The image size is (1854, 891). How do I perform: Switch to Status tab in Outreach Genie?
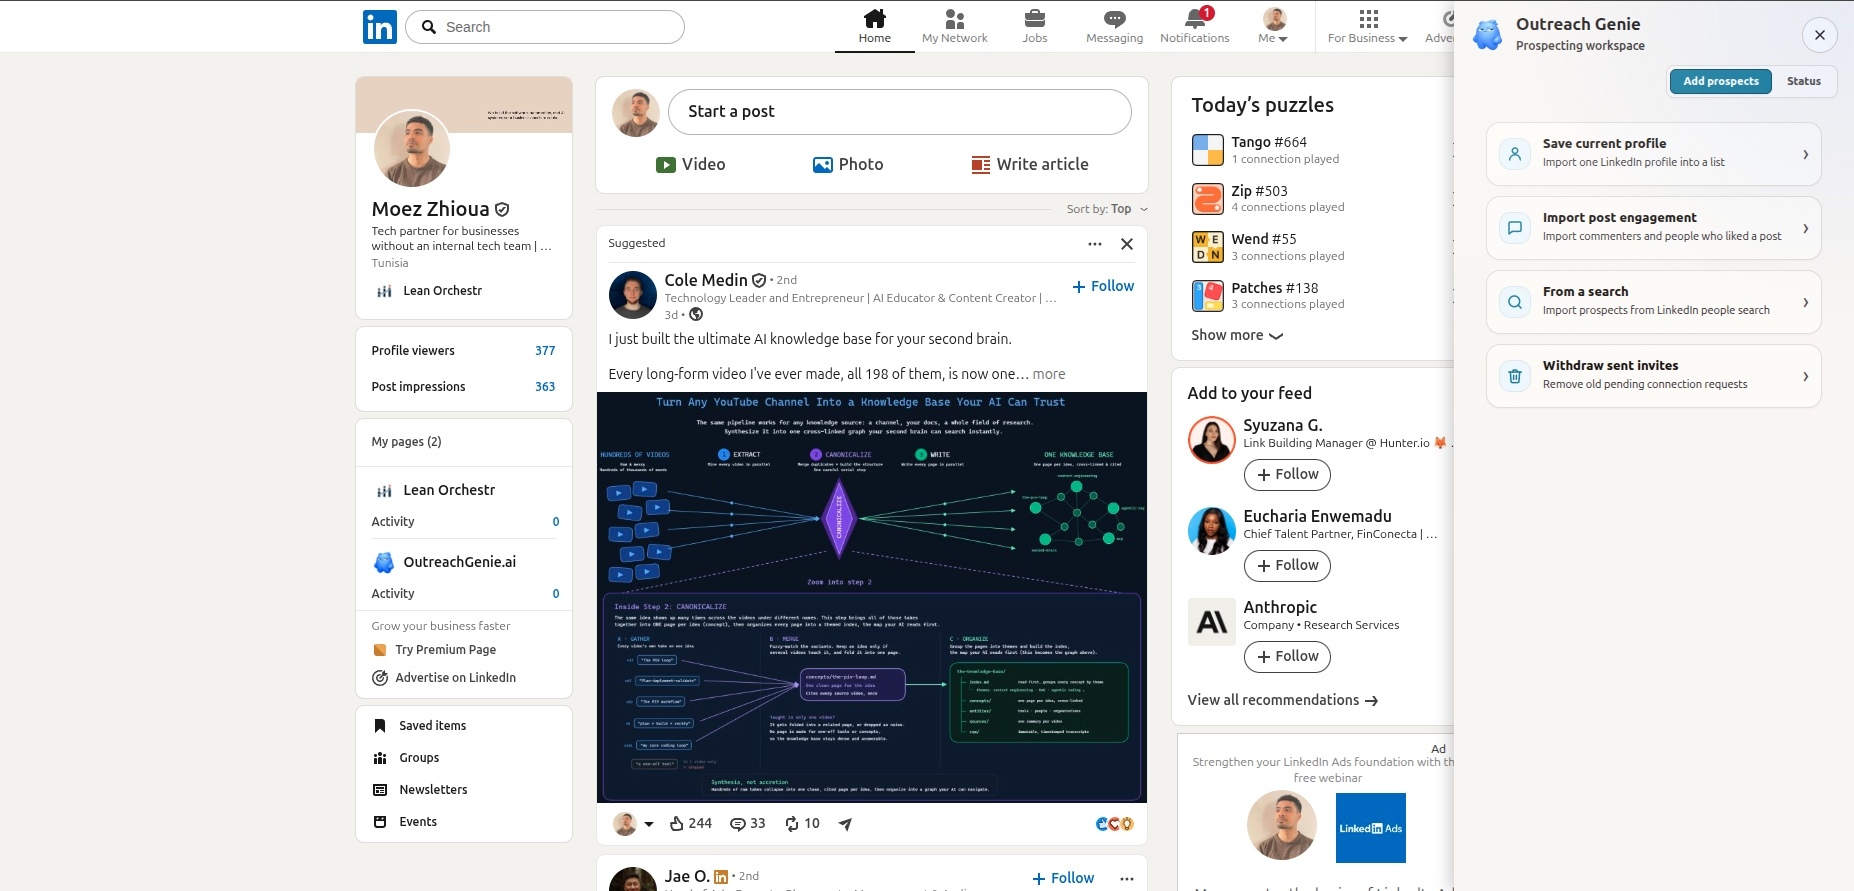1804,82
